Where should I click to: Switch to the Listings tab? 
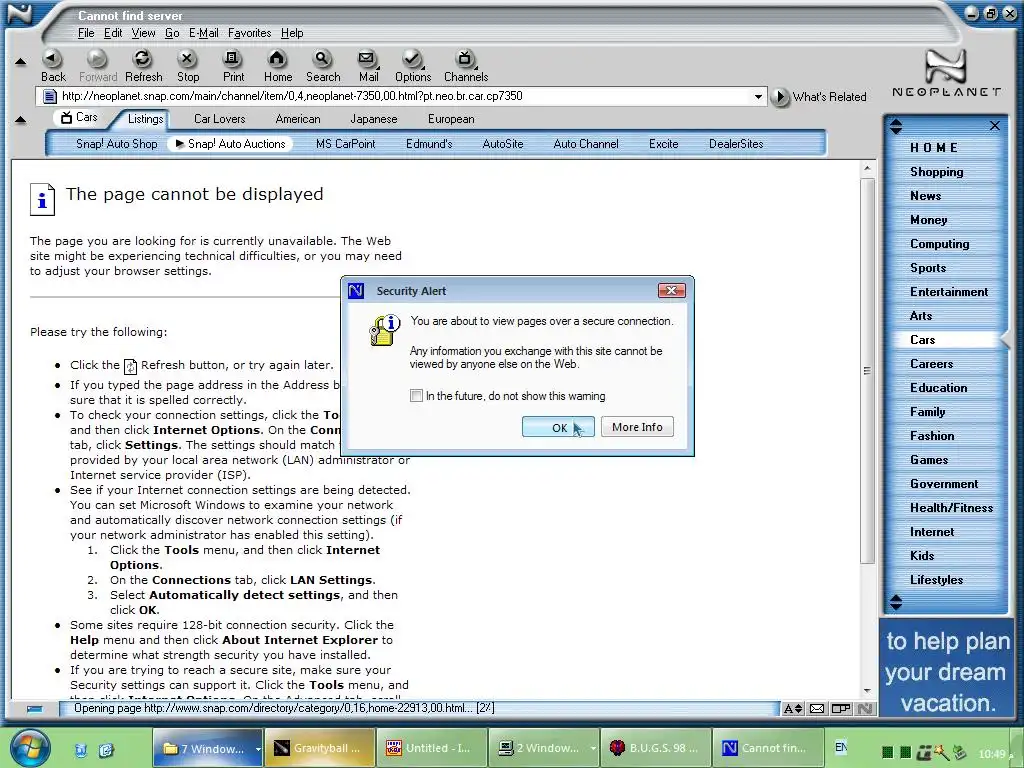pyautogui.click(x=145, y=119)
